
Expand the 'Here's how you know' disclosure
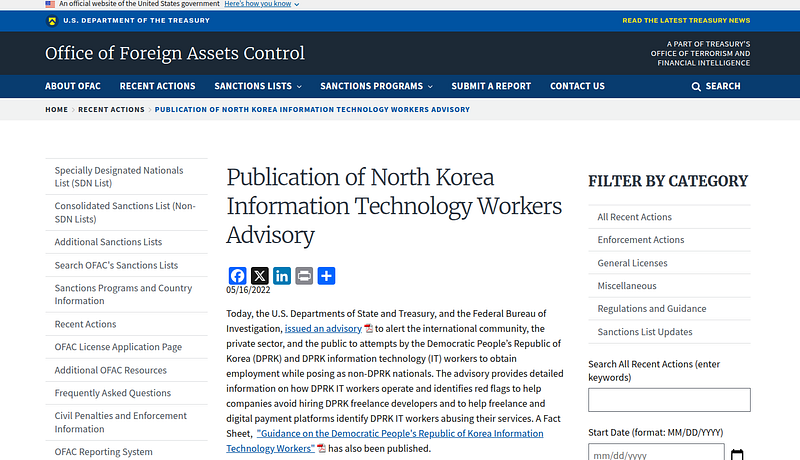[261, 4]
